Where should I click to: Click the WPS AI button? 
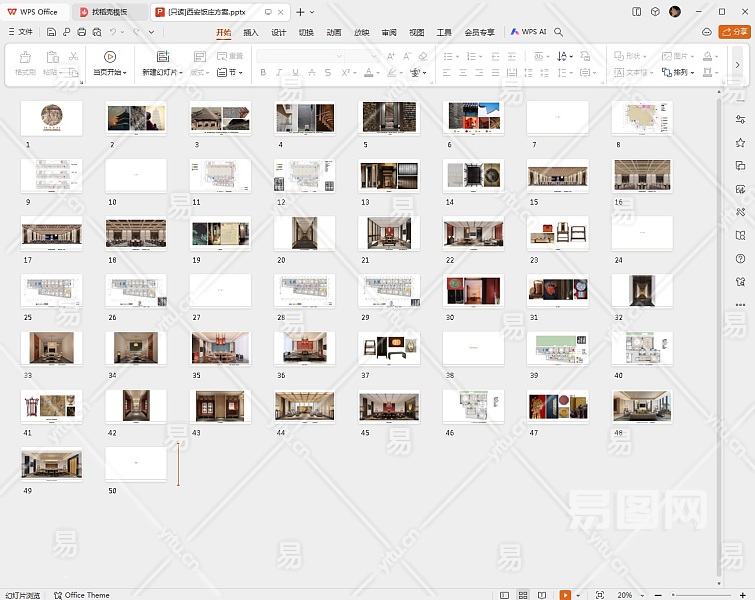[x=529, y=32]
